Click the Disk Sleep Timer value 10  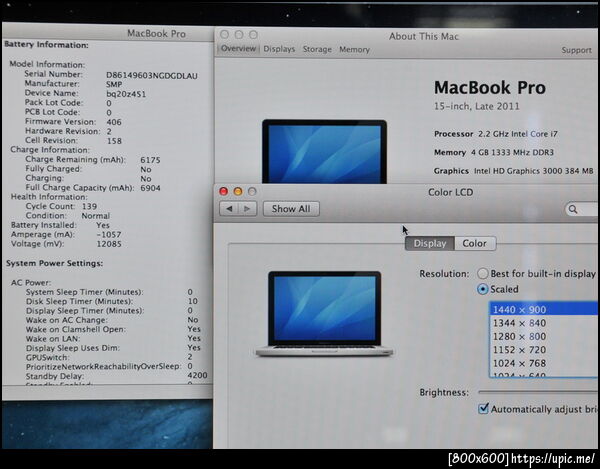click(193, 301)
